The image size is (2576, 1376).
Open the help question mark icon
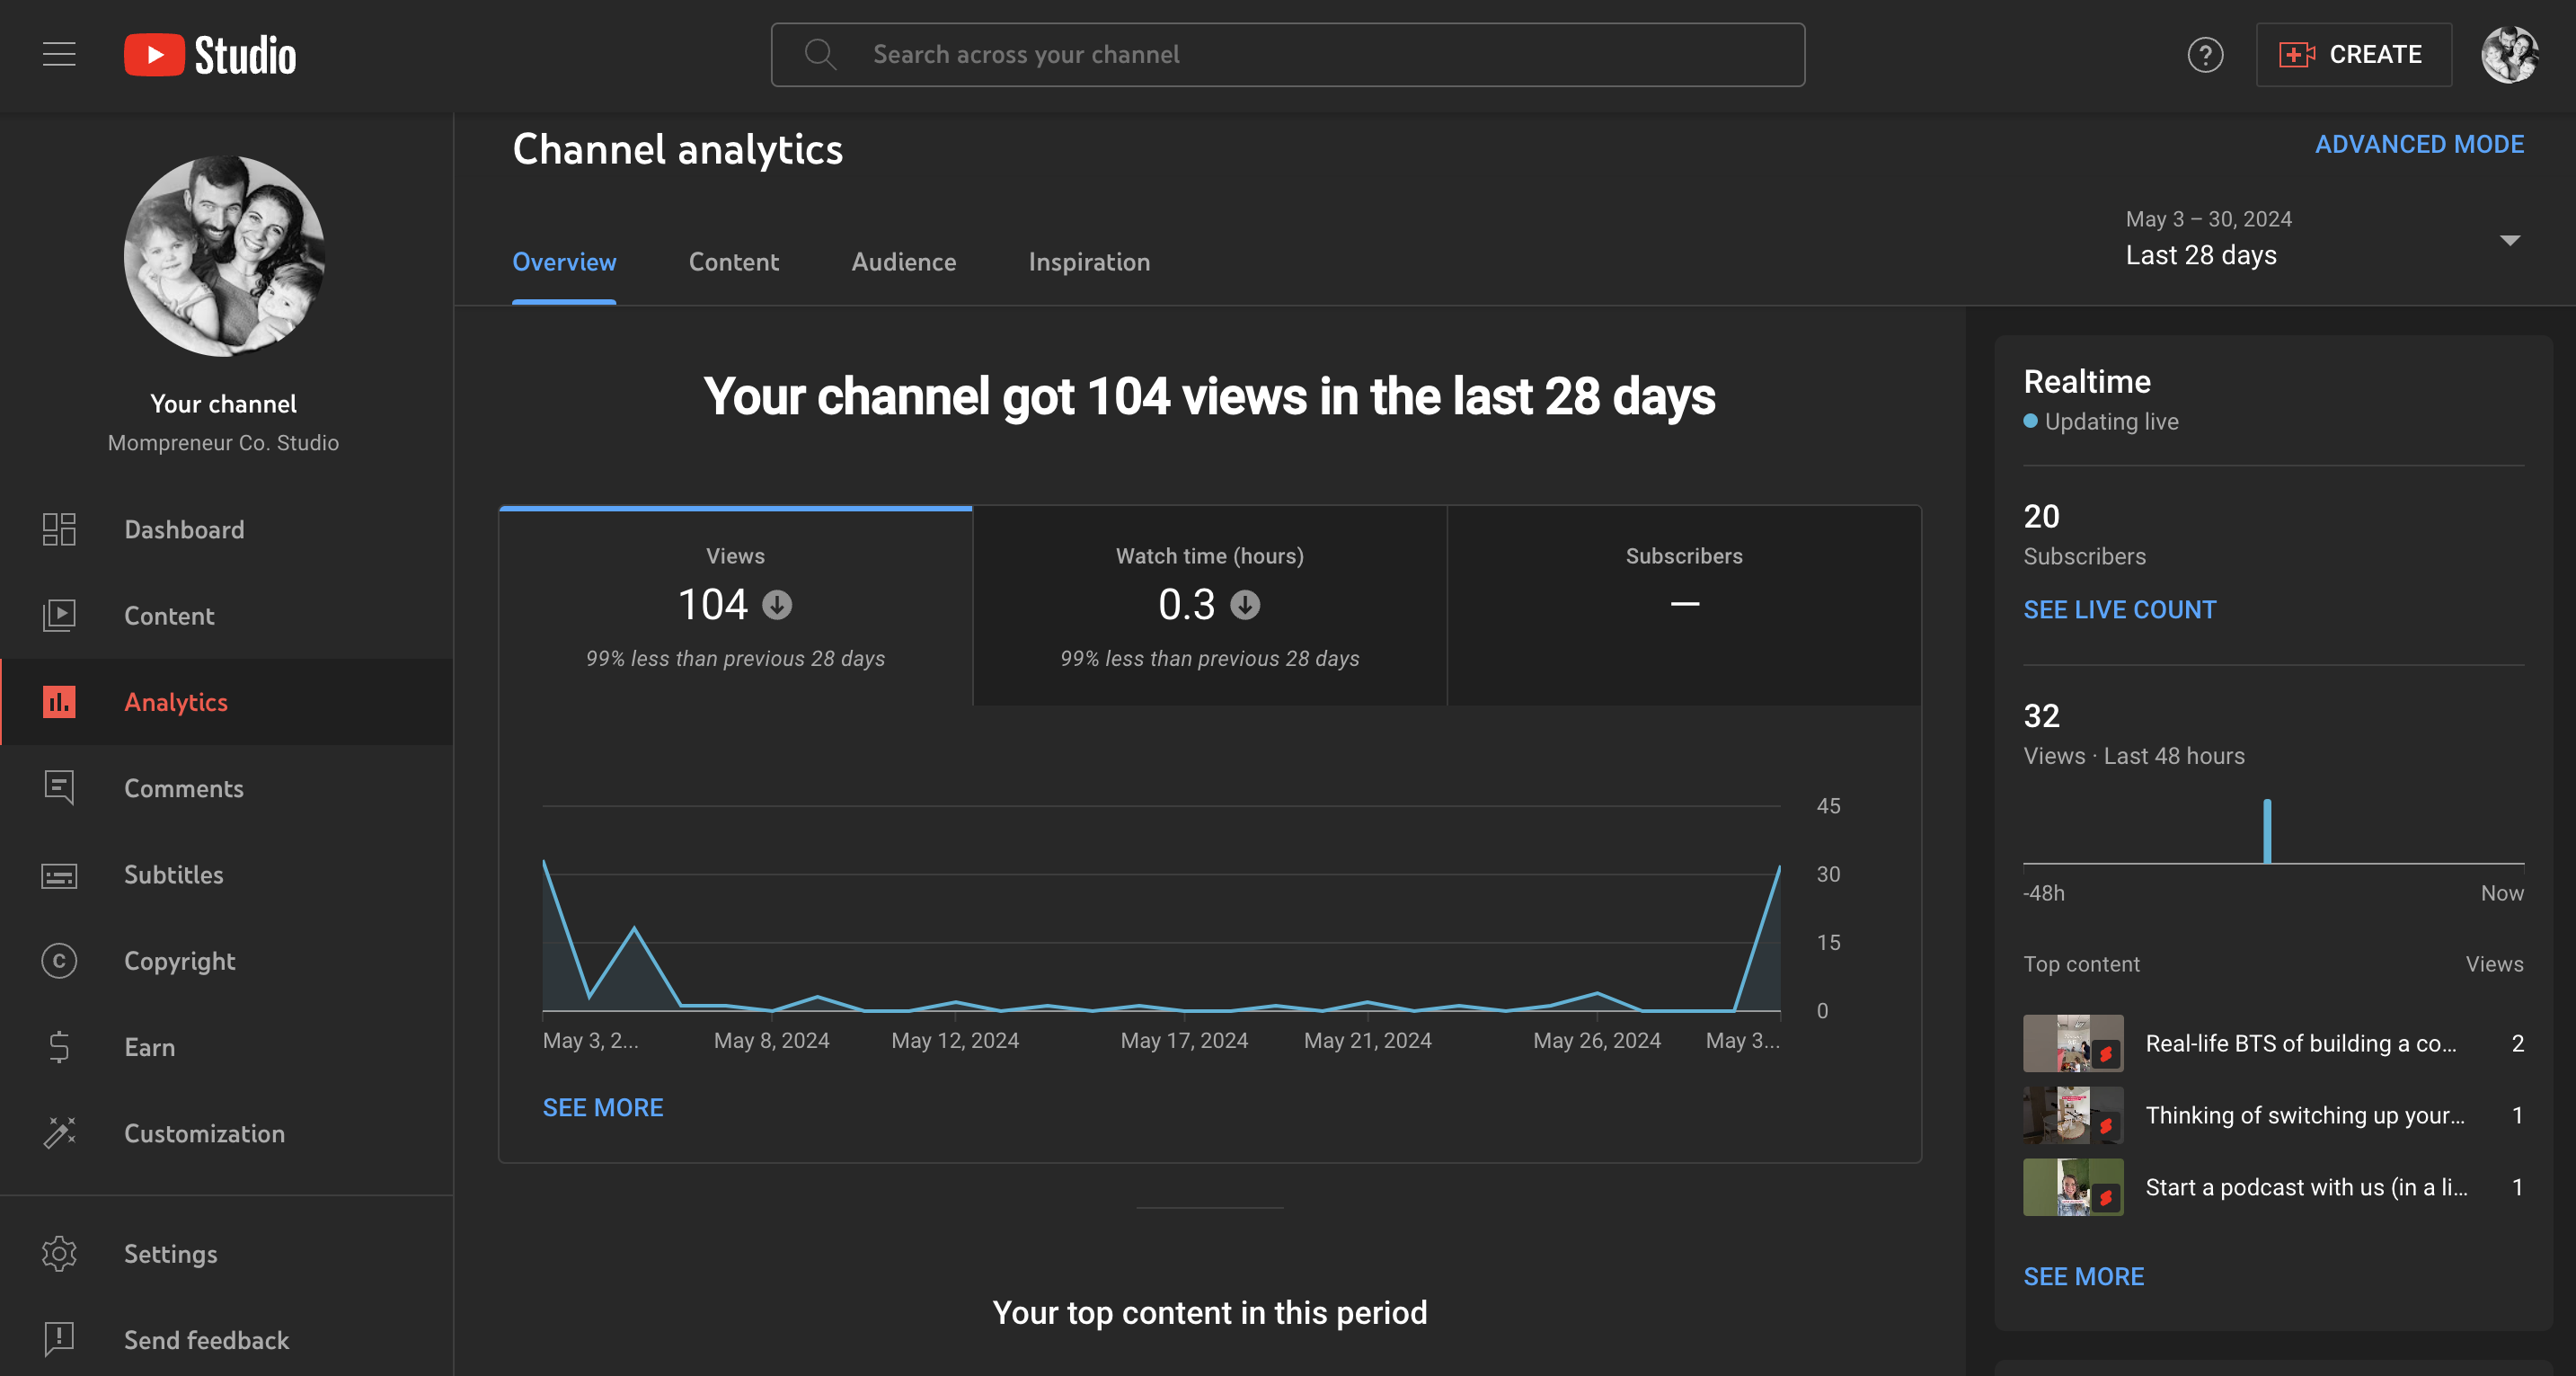2205,55
